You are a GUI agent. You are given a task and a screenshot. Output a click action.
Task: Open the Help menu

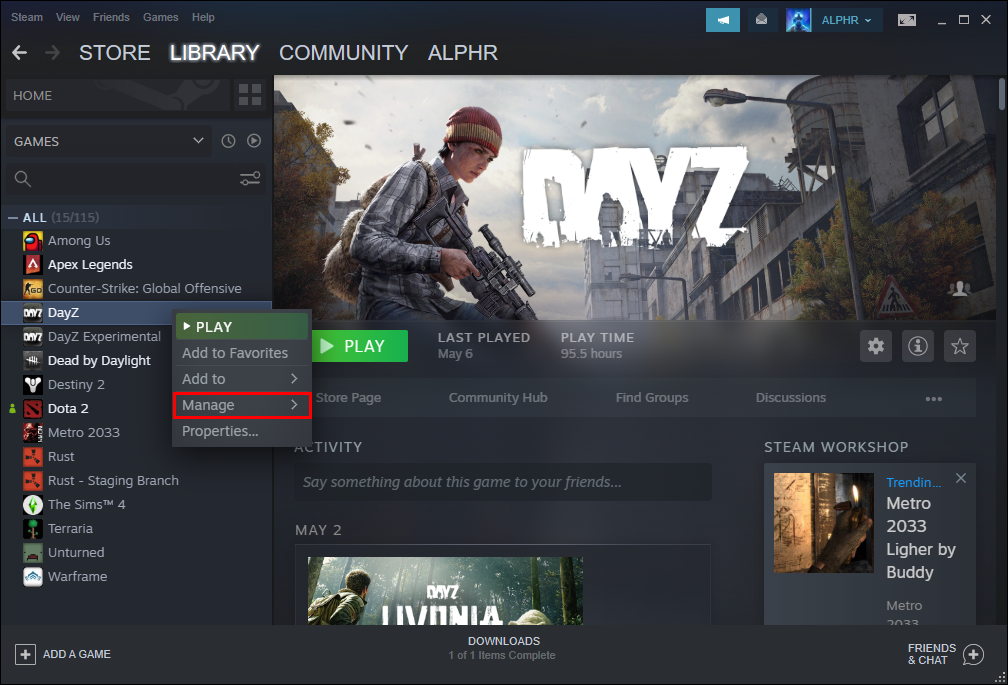pos(203,17)
